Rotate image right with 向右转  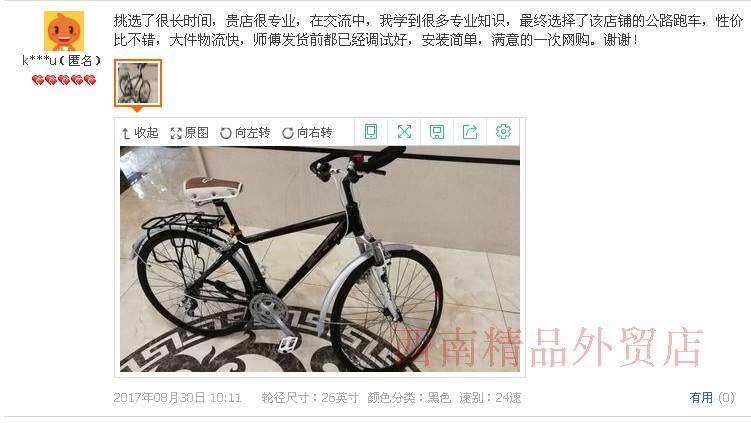point(307,133)
